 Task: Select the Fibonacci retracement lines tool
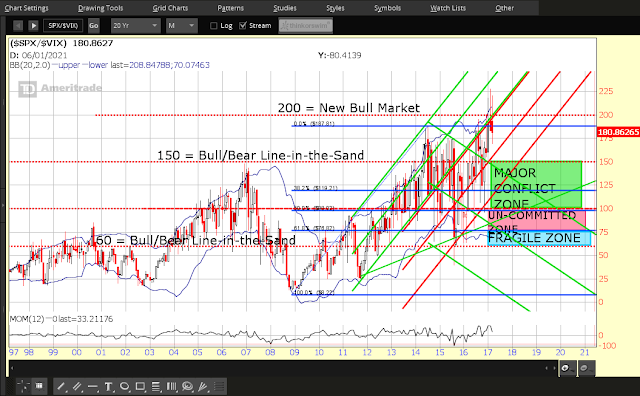coord(156,386)
